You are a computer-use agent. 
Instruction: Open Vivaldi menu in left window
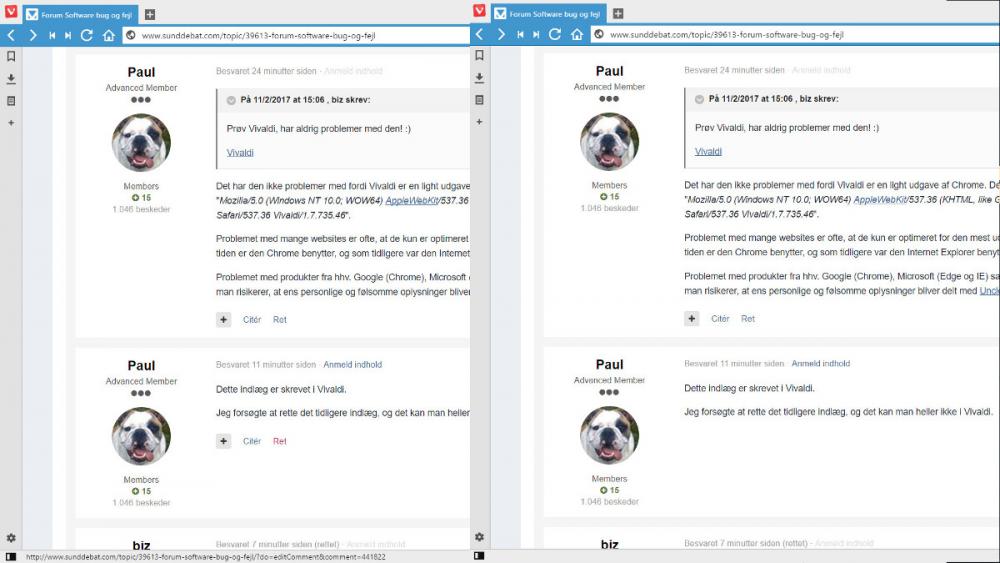pyautogui.click(x=10, y=12)
